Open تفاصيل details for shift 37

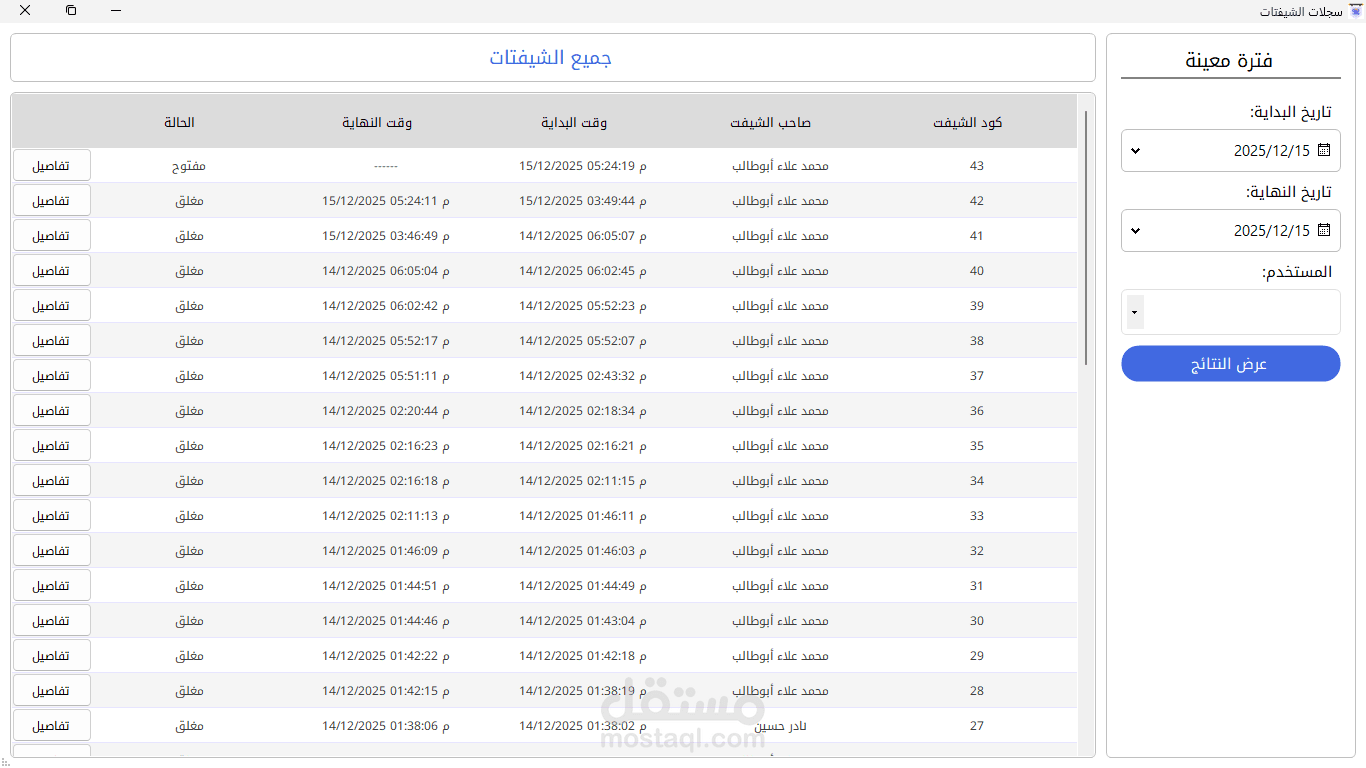(52, 376)
